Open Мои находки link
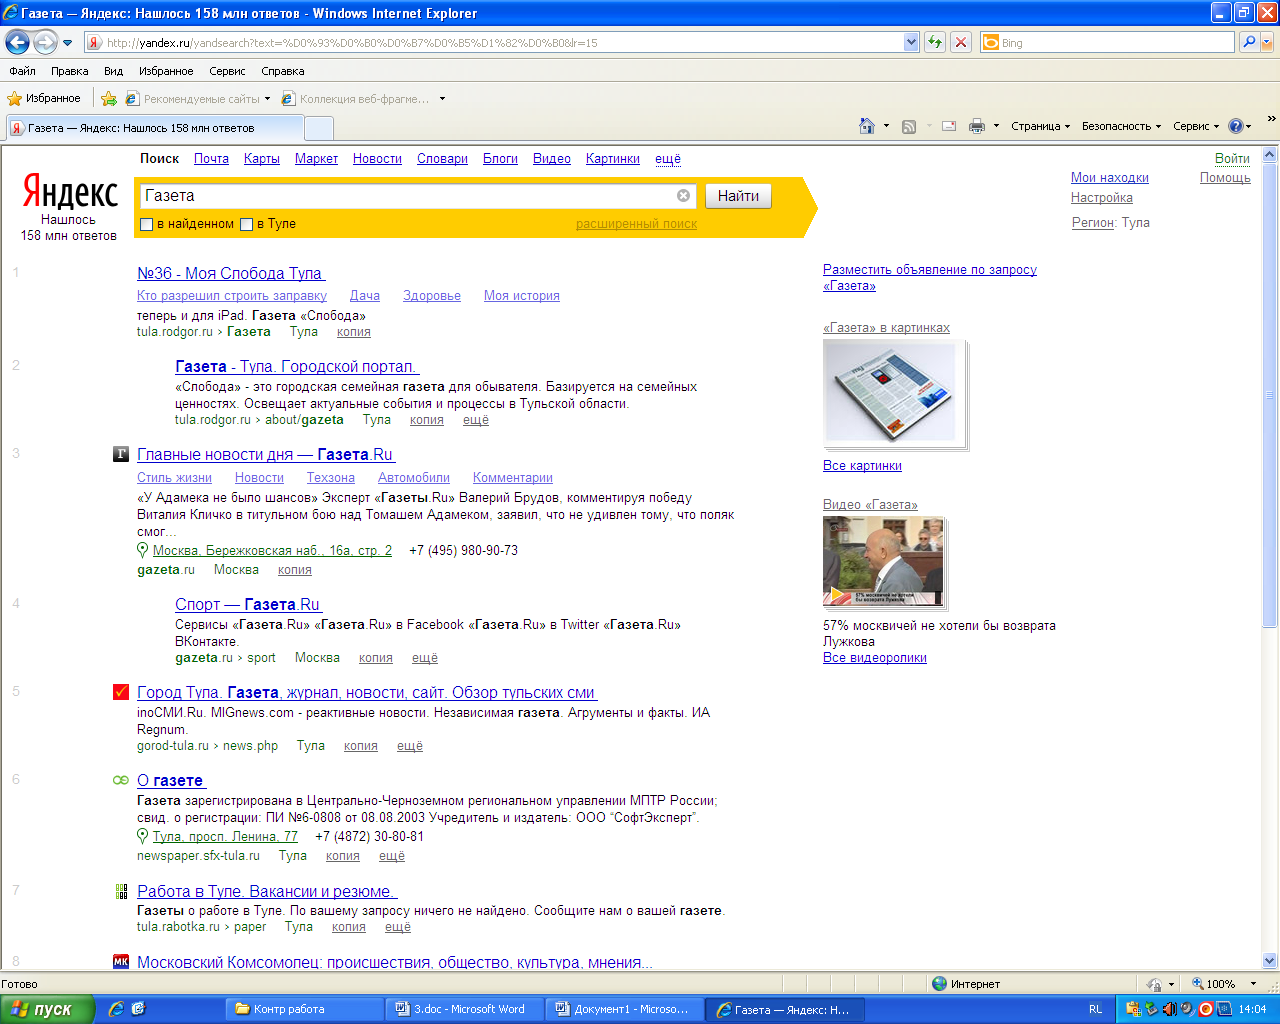1280x1024 pixels. 1110,178
